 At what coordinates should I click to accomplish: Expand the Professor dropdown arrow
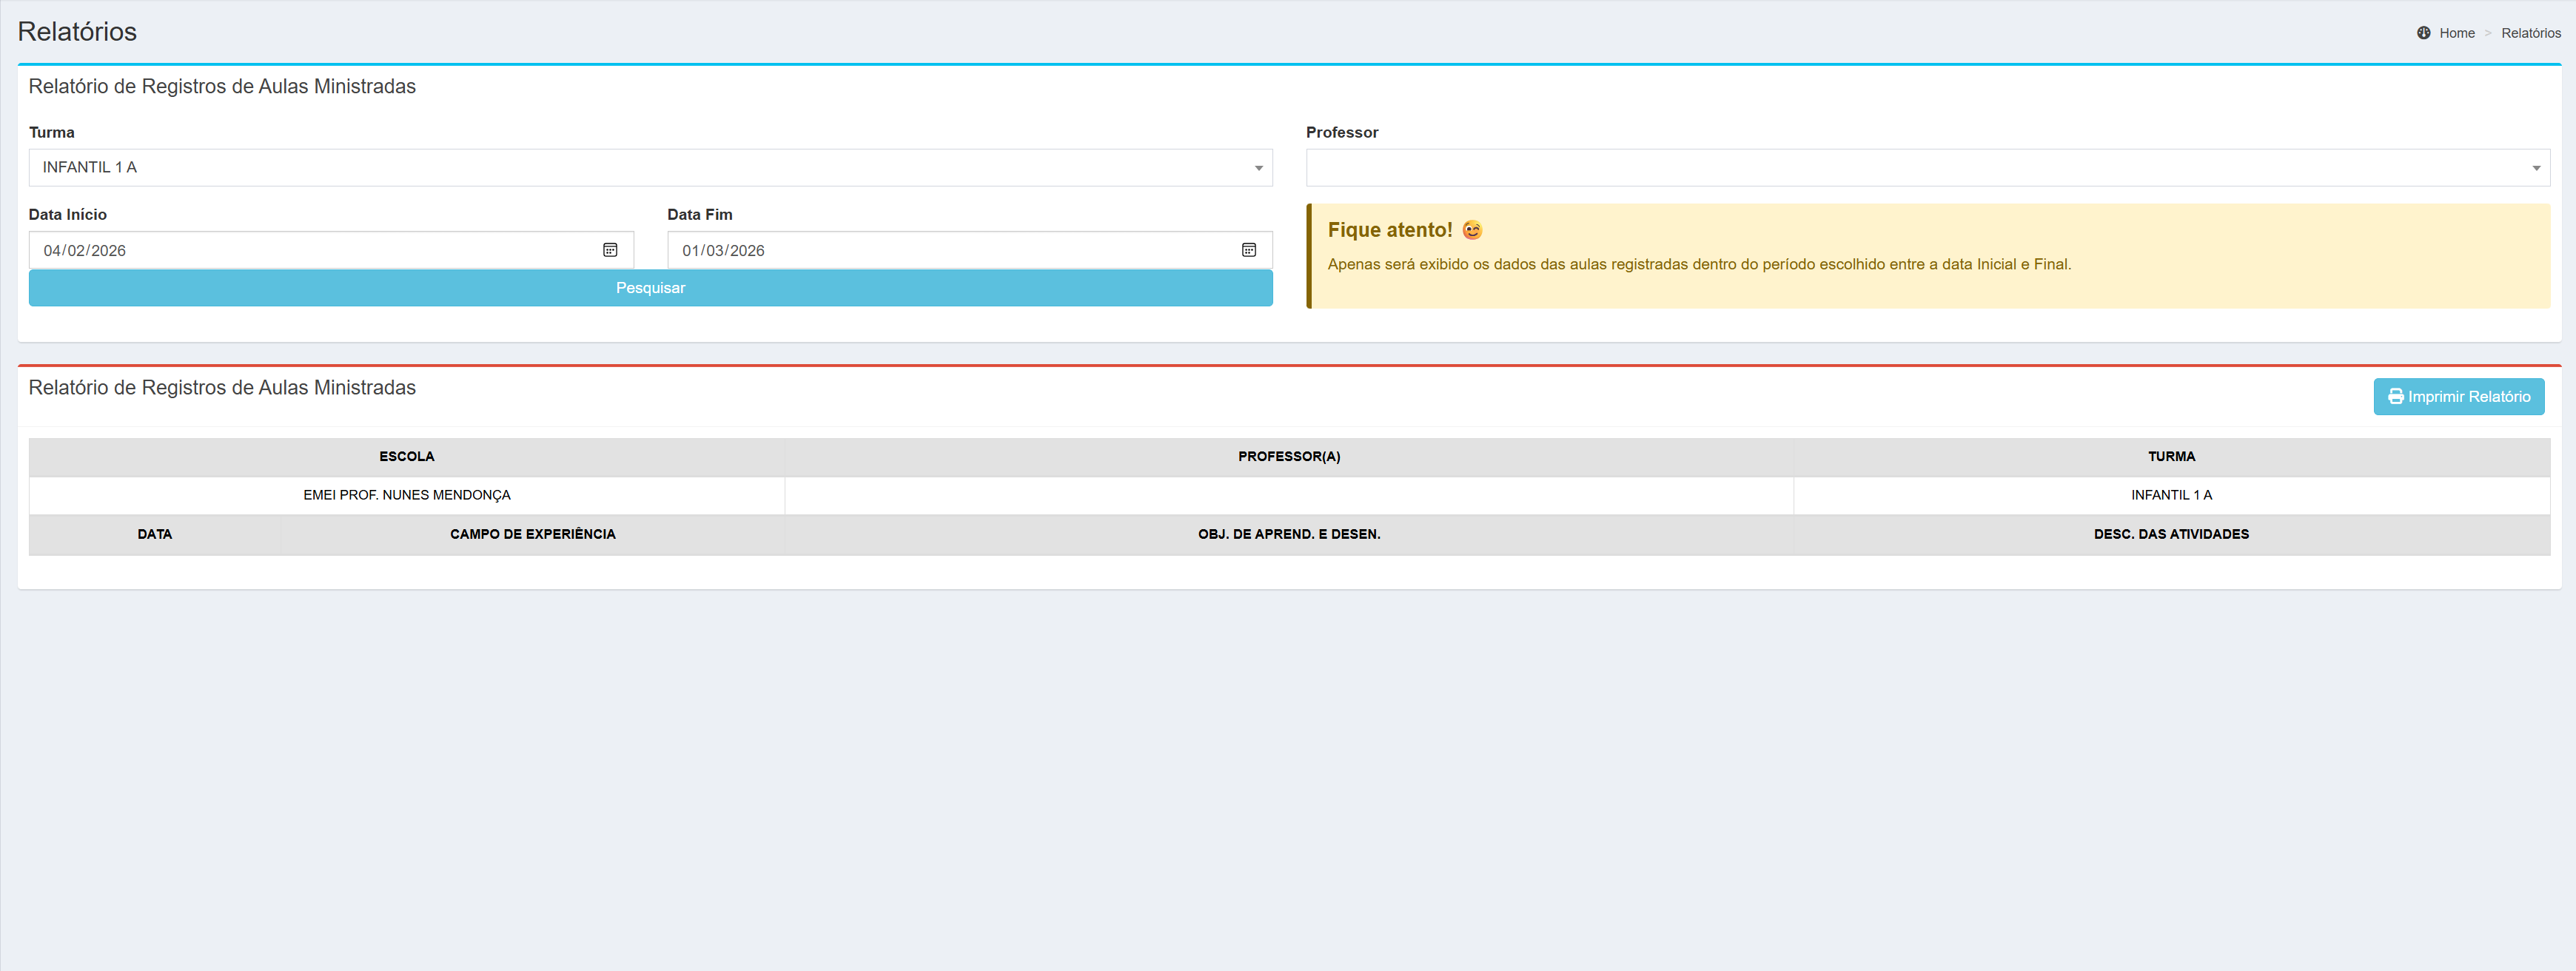(x=2535, y=168)
